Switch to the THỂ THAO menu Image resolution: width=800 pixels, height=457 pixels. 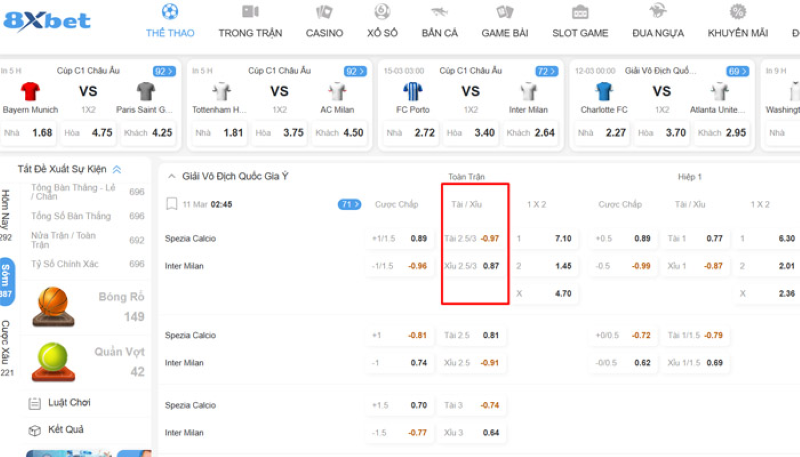click(x=170, y=33)
